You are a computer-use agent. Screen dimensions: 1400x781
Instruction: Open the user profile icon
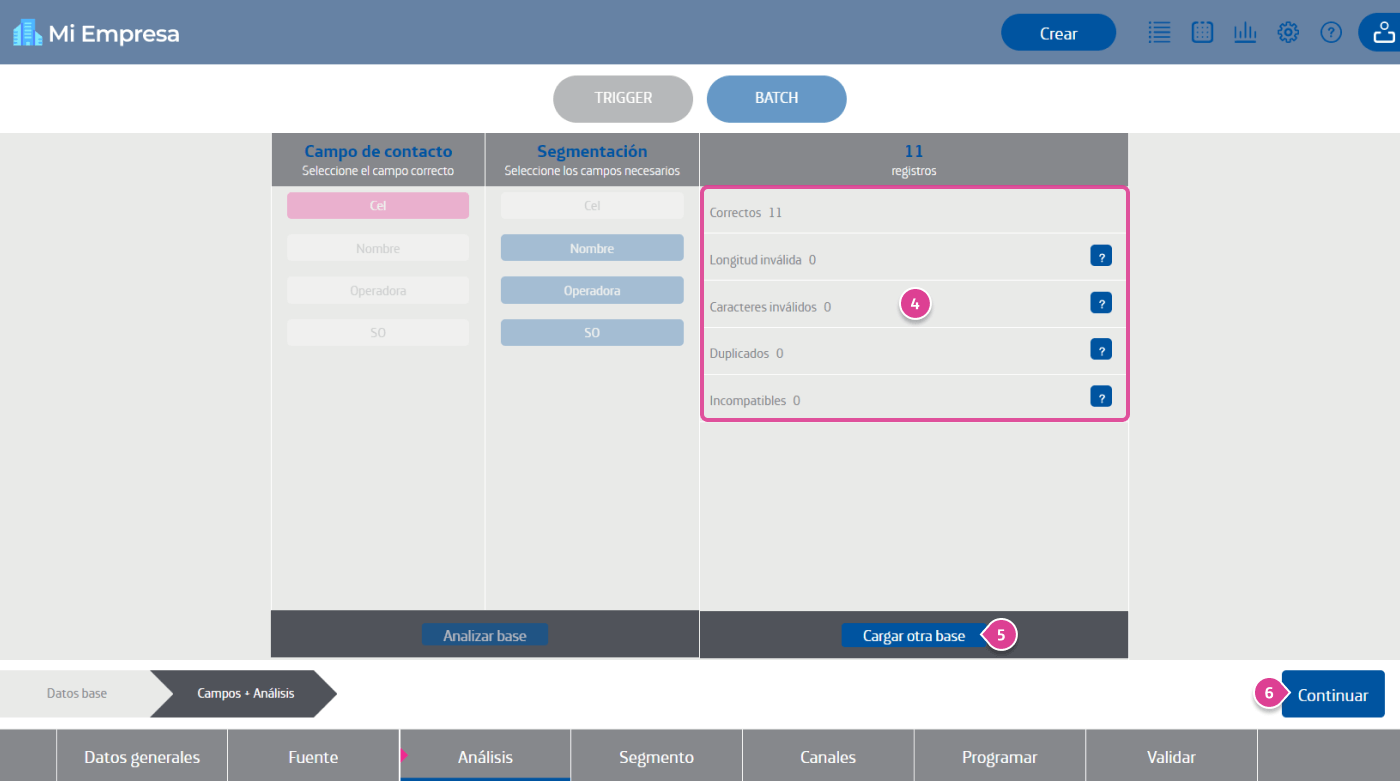[1383, 33]
